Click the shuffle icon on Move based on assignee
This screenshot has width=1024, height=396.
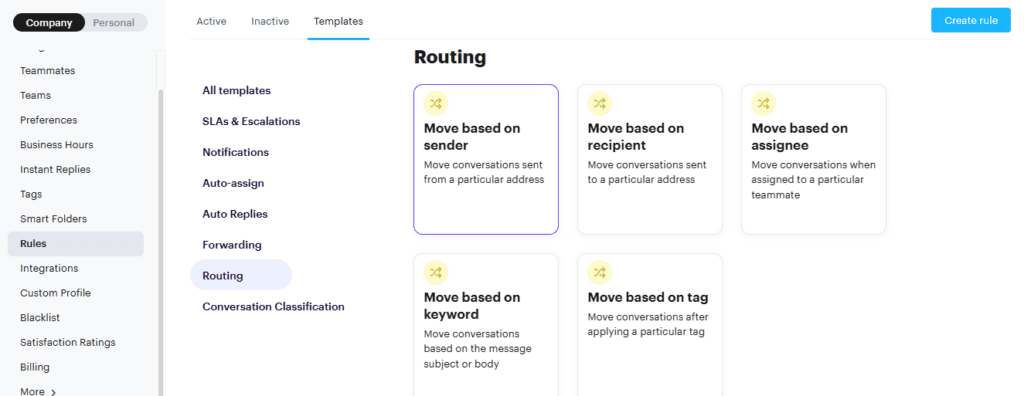click(x=764, y=103)
